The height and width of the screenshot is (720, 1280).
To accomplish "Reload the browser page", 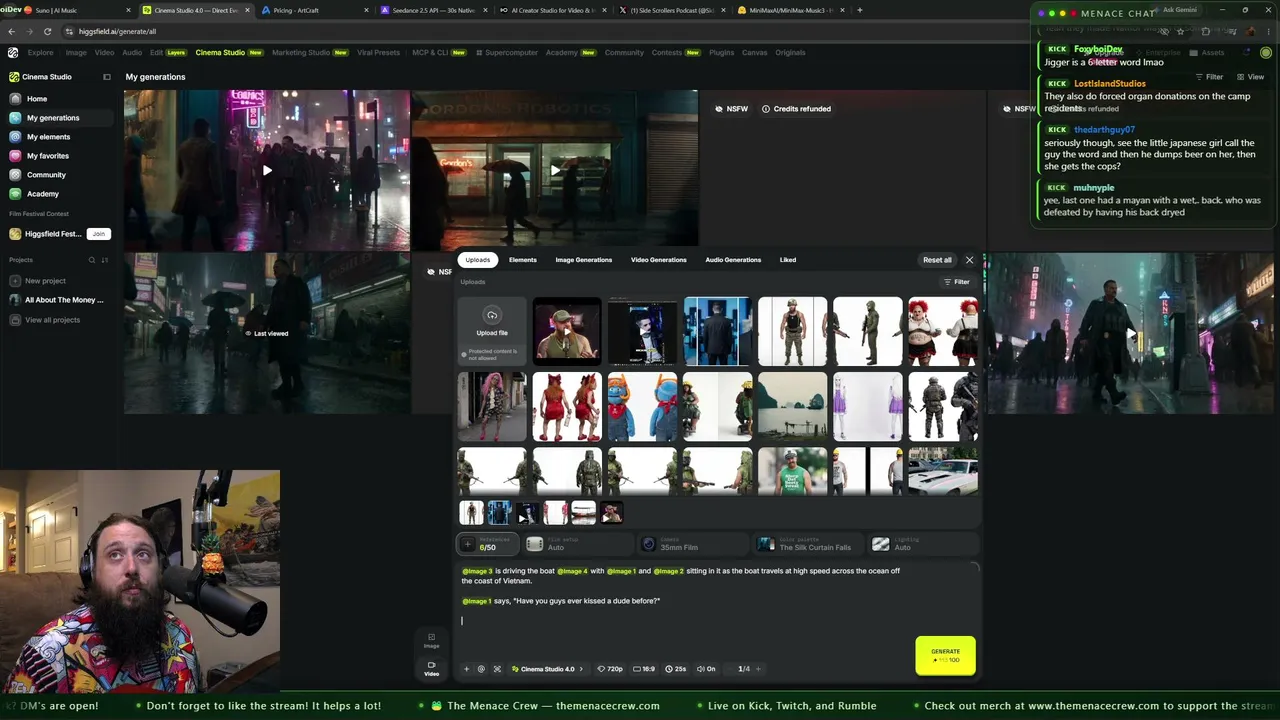I will tap(47, 31).
